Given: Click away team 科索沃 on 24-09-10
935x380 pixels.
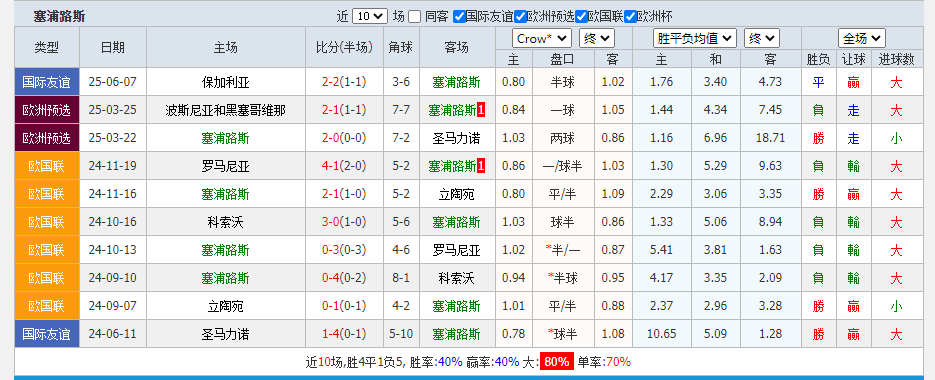Looking at the screenshot, I should click(456, 278).
